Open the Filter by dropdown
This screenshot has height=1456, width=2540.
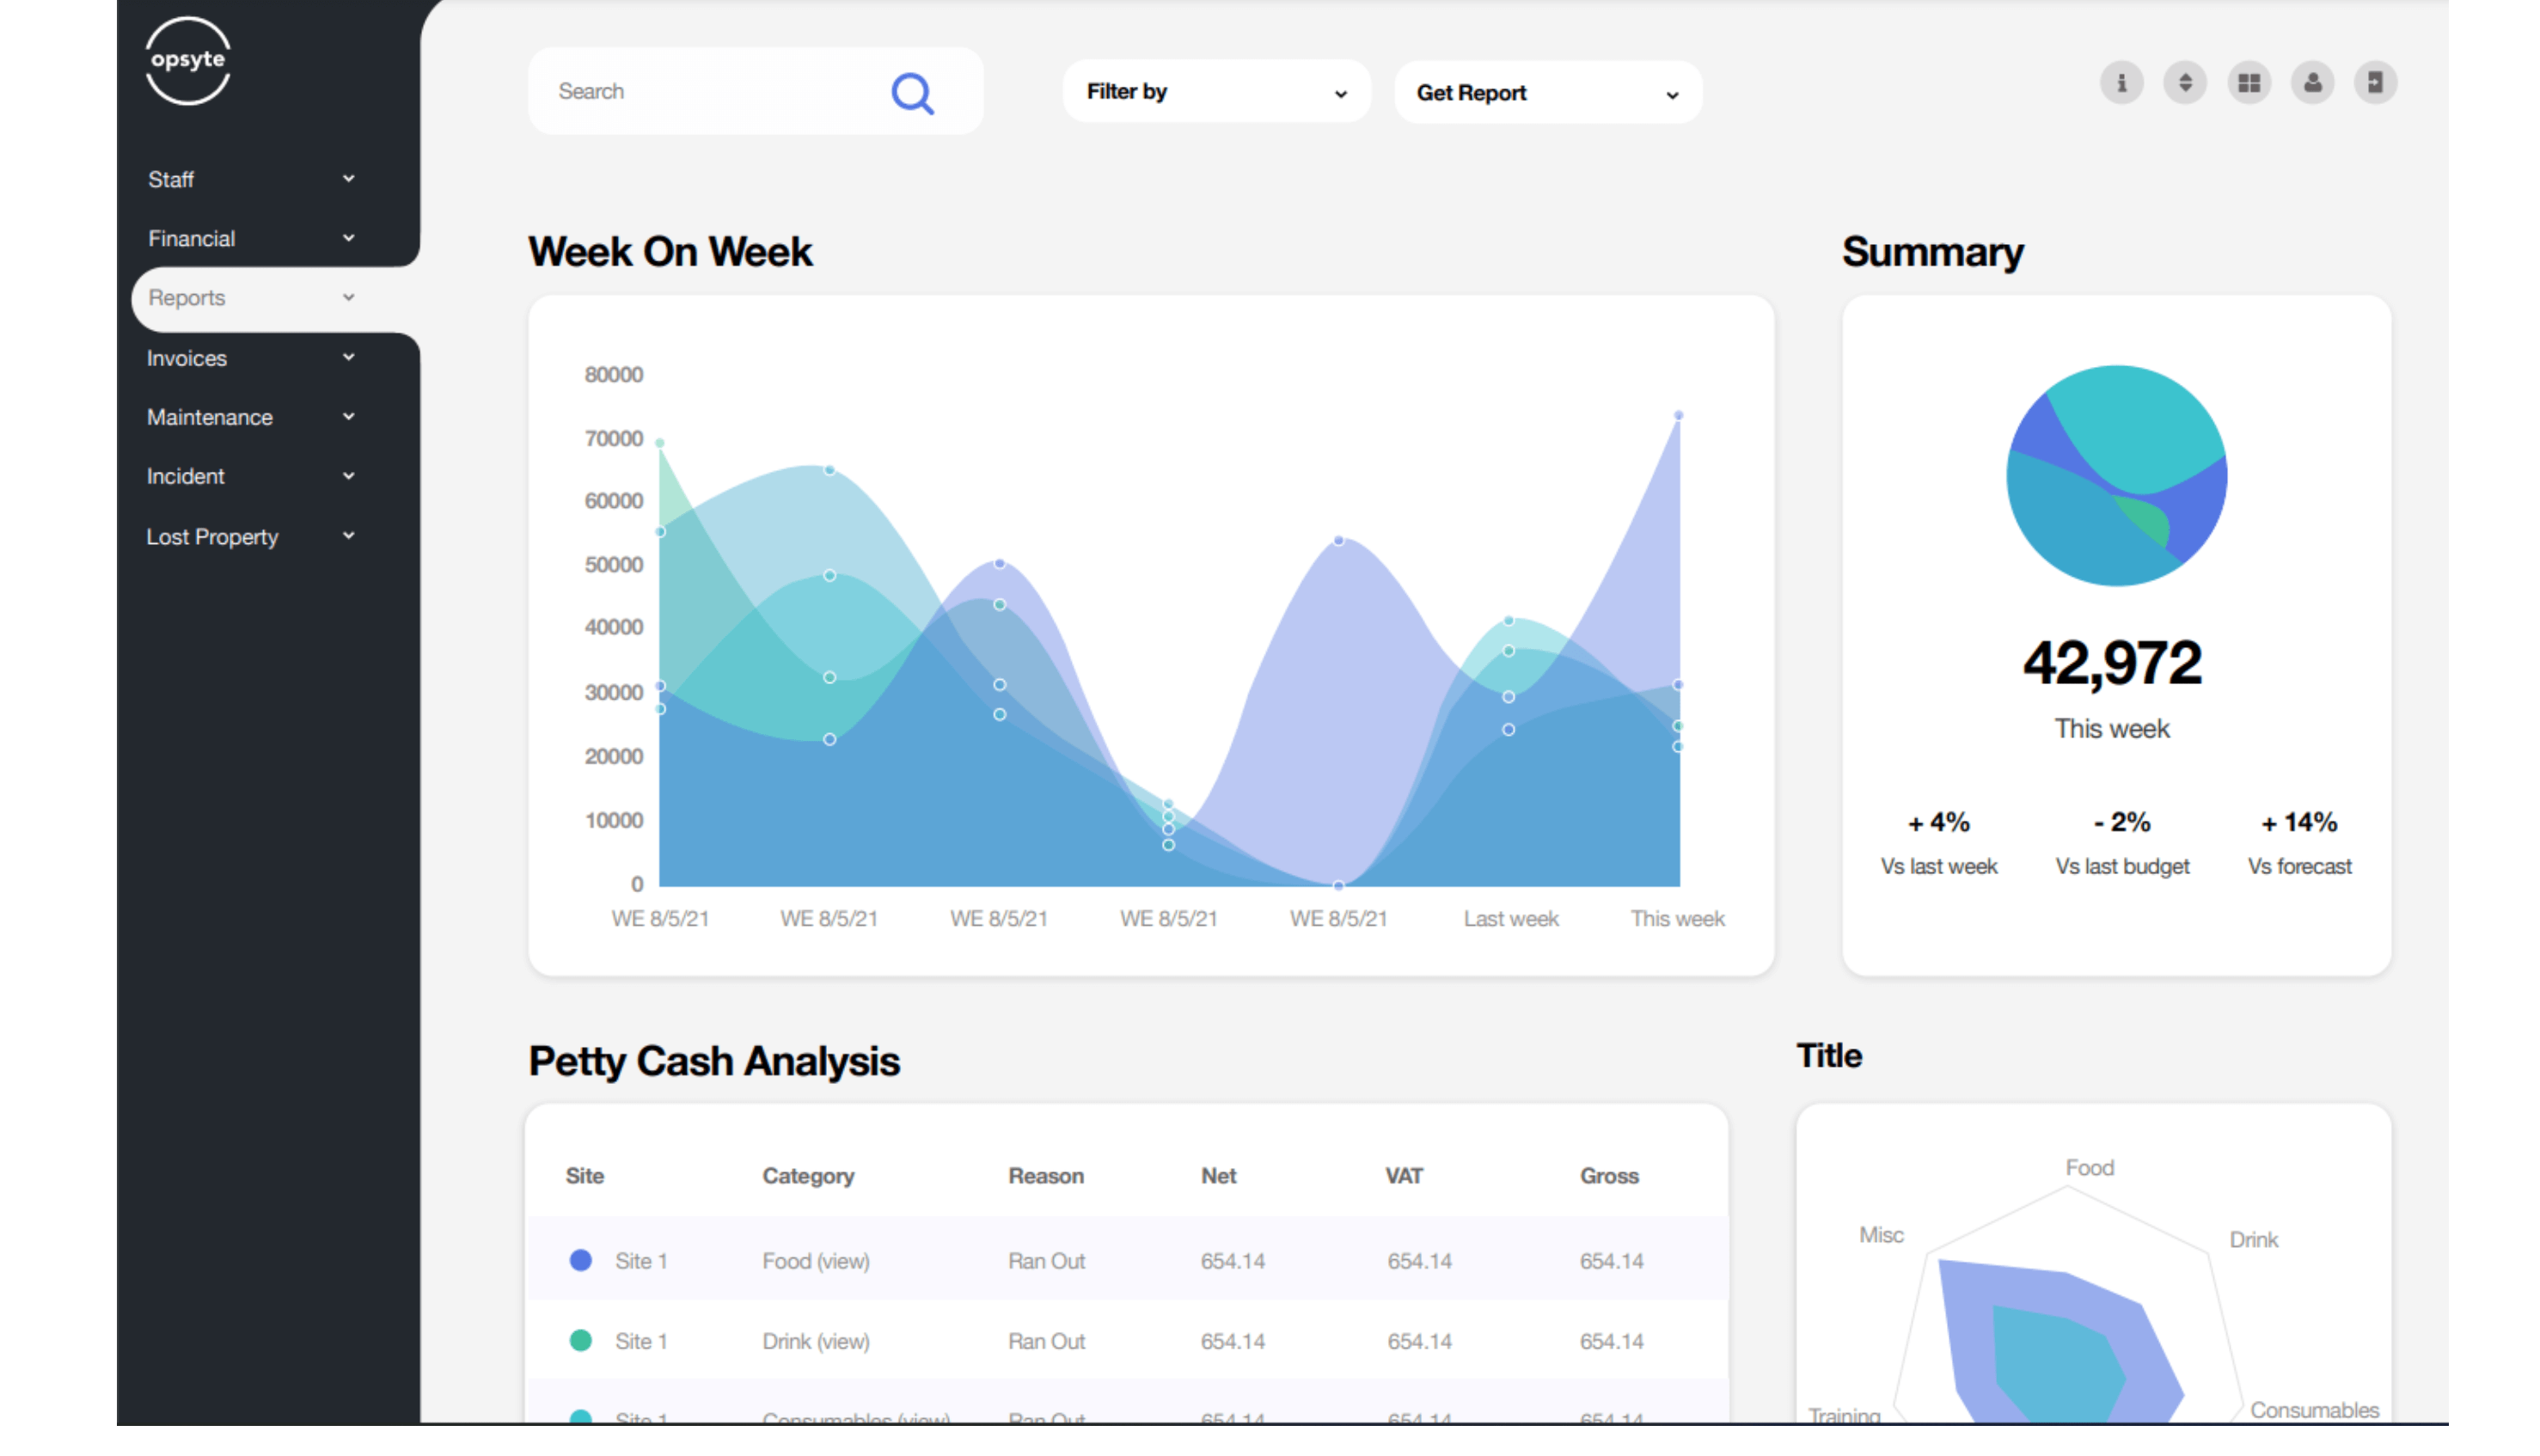click(x=1216, y=92)
